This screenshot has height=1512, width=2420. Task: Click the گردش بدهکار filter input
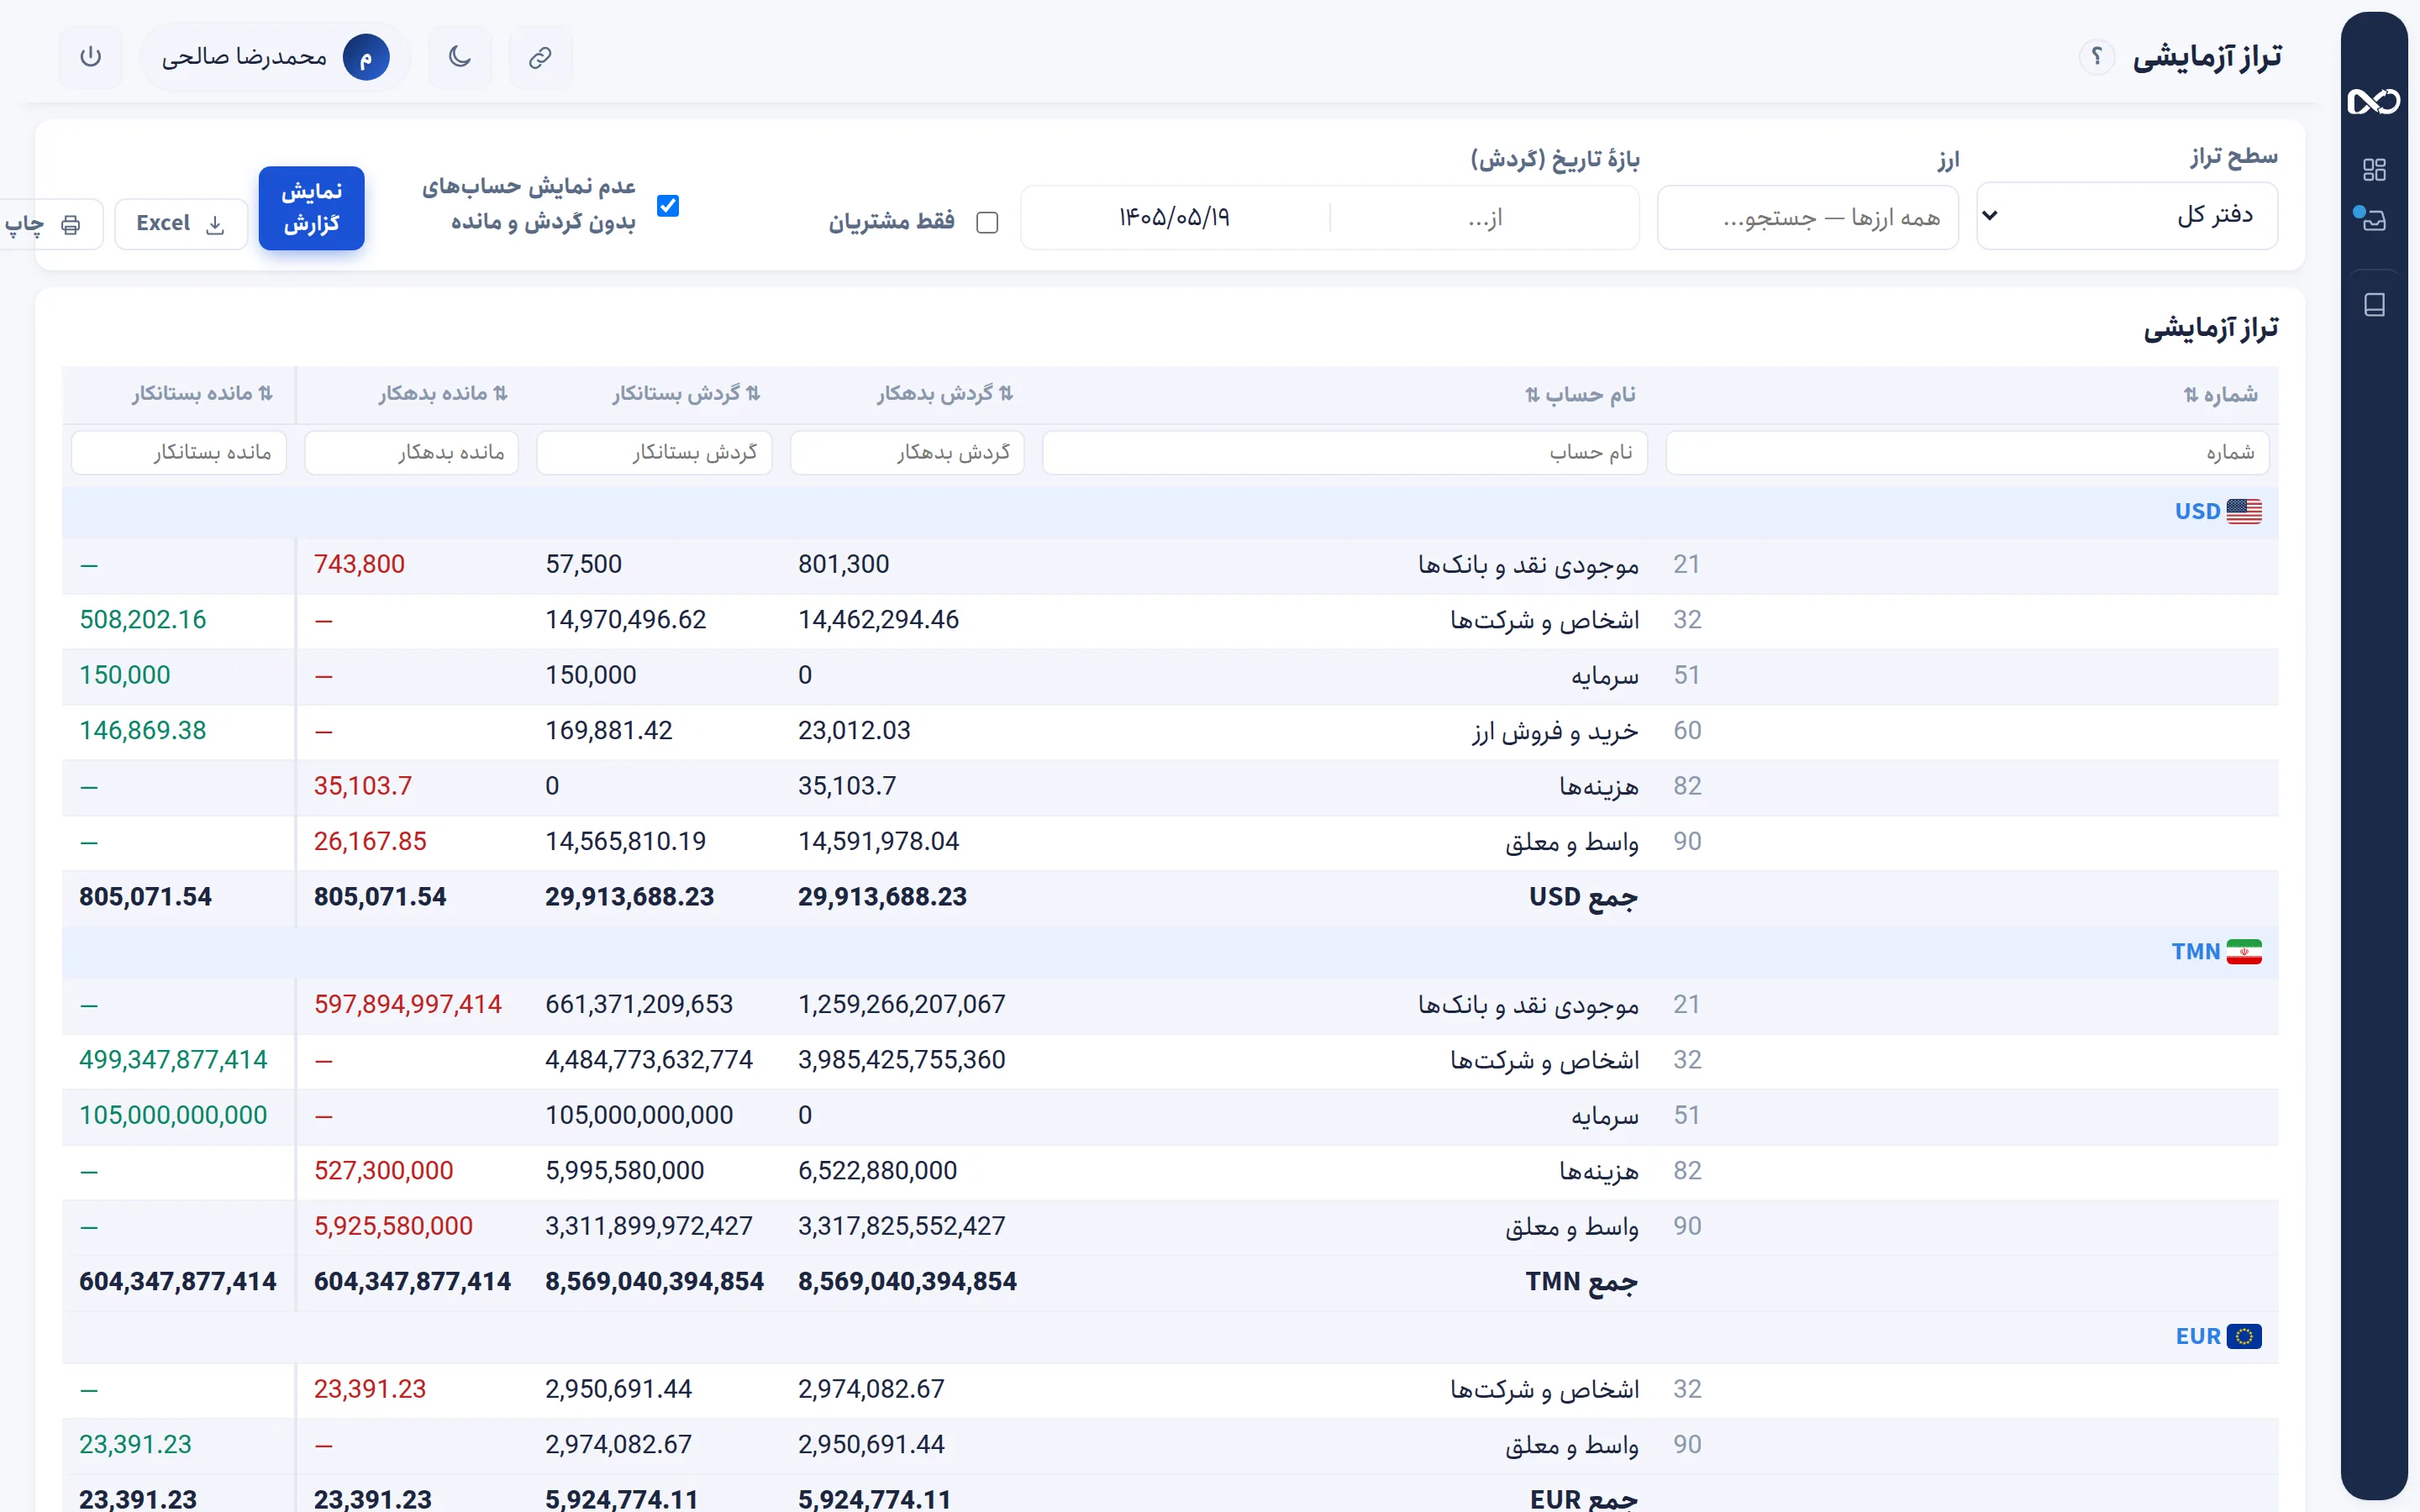(906, 452)
